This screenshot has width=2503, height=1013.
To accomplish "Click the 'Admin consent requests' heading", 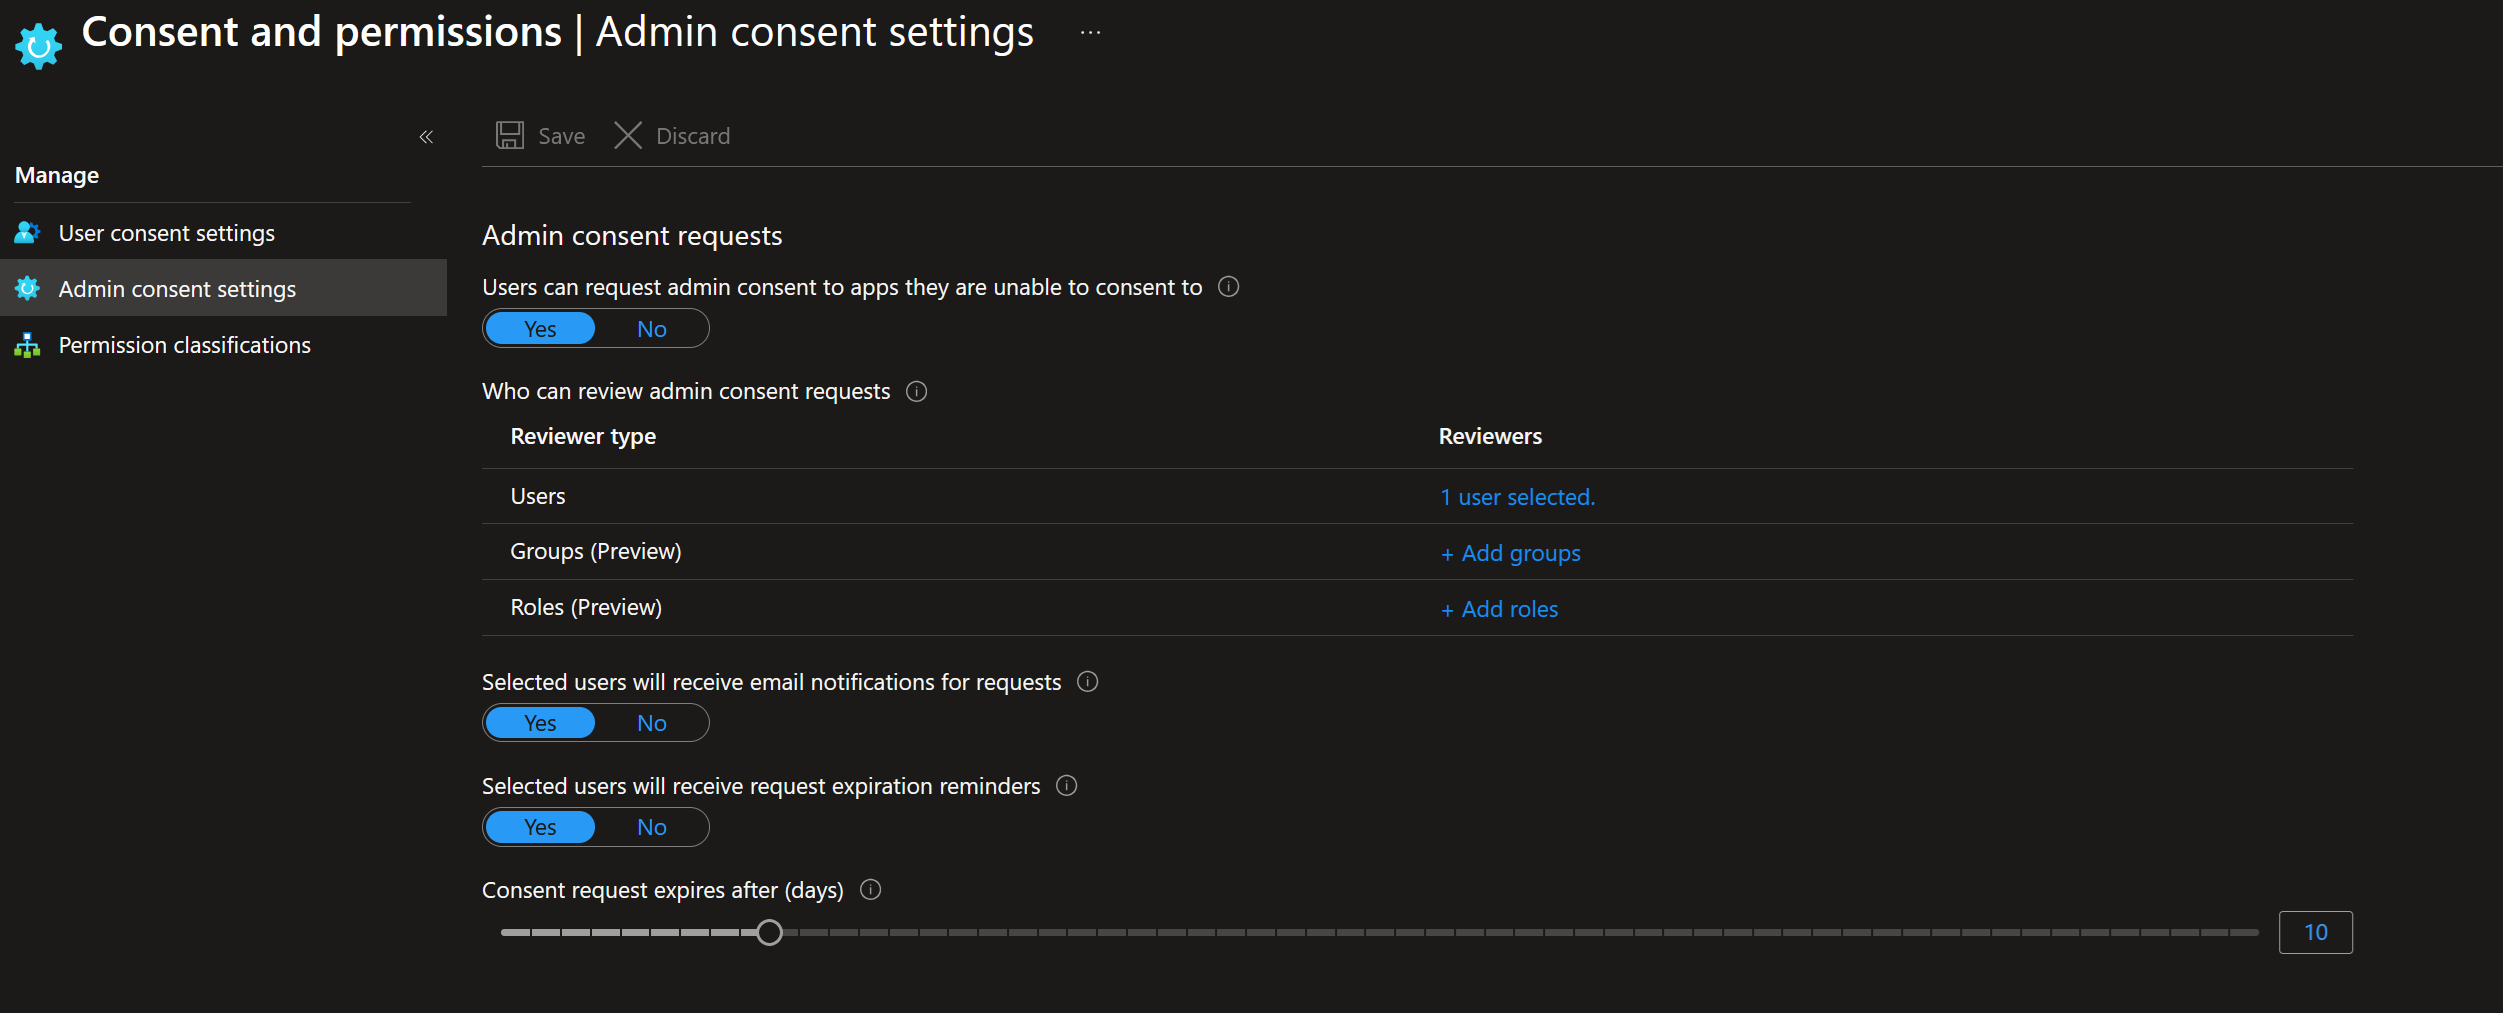I will (632, 236).
